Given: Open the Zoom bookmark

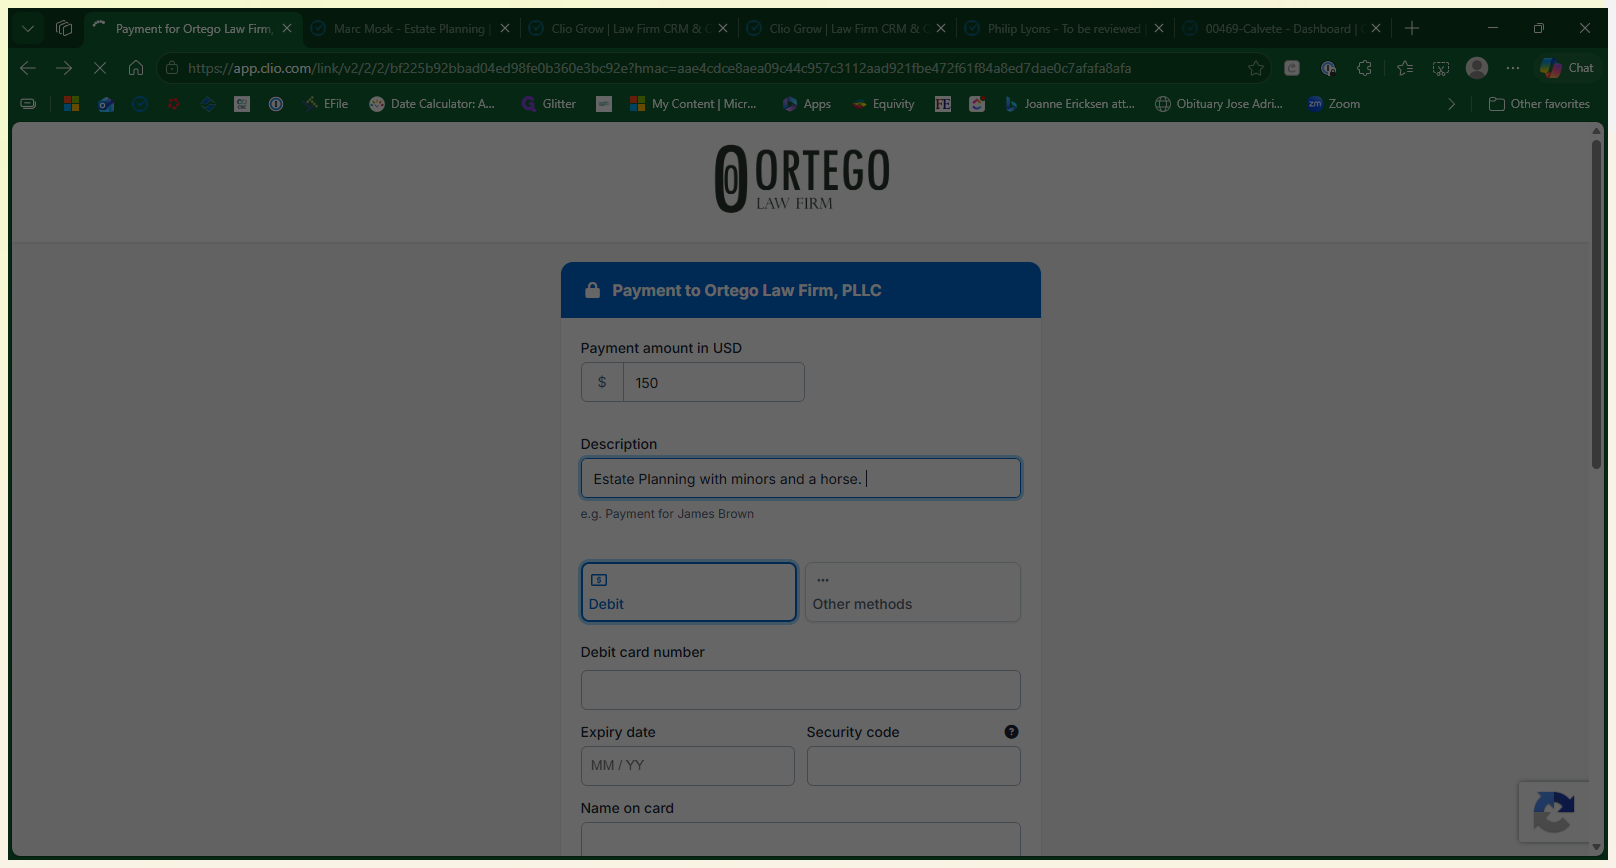Looking at the screenshot, I should [1334, 104].
